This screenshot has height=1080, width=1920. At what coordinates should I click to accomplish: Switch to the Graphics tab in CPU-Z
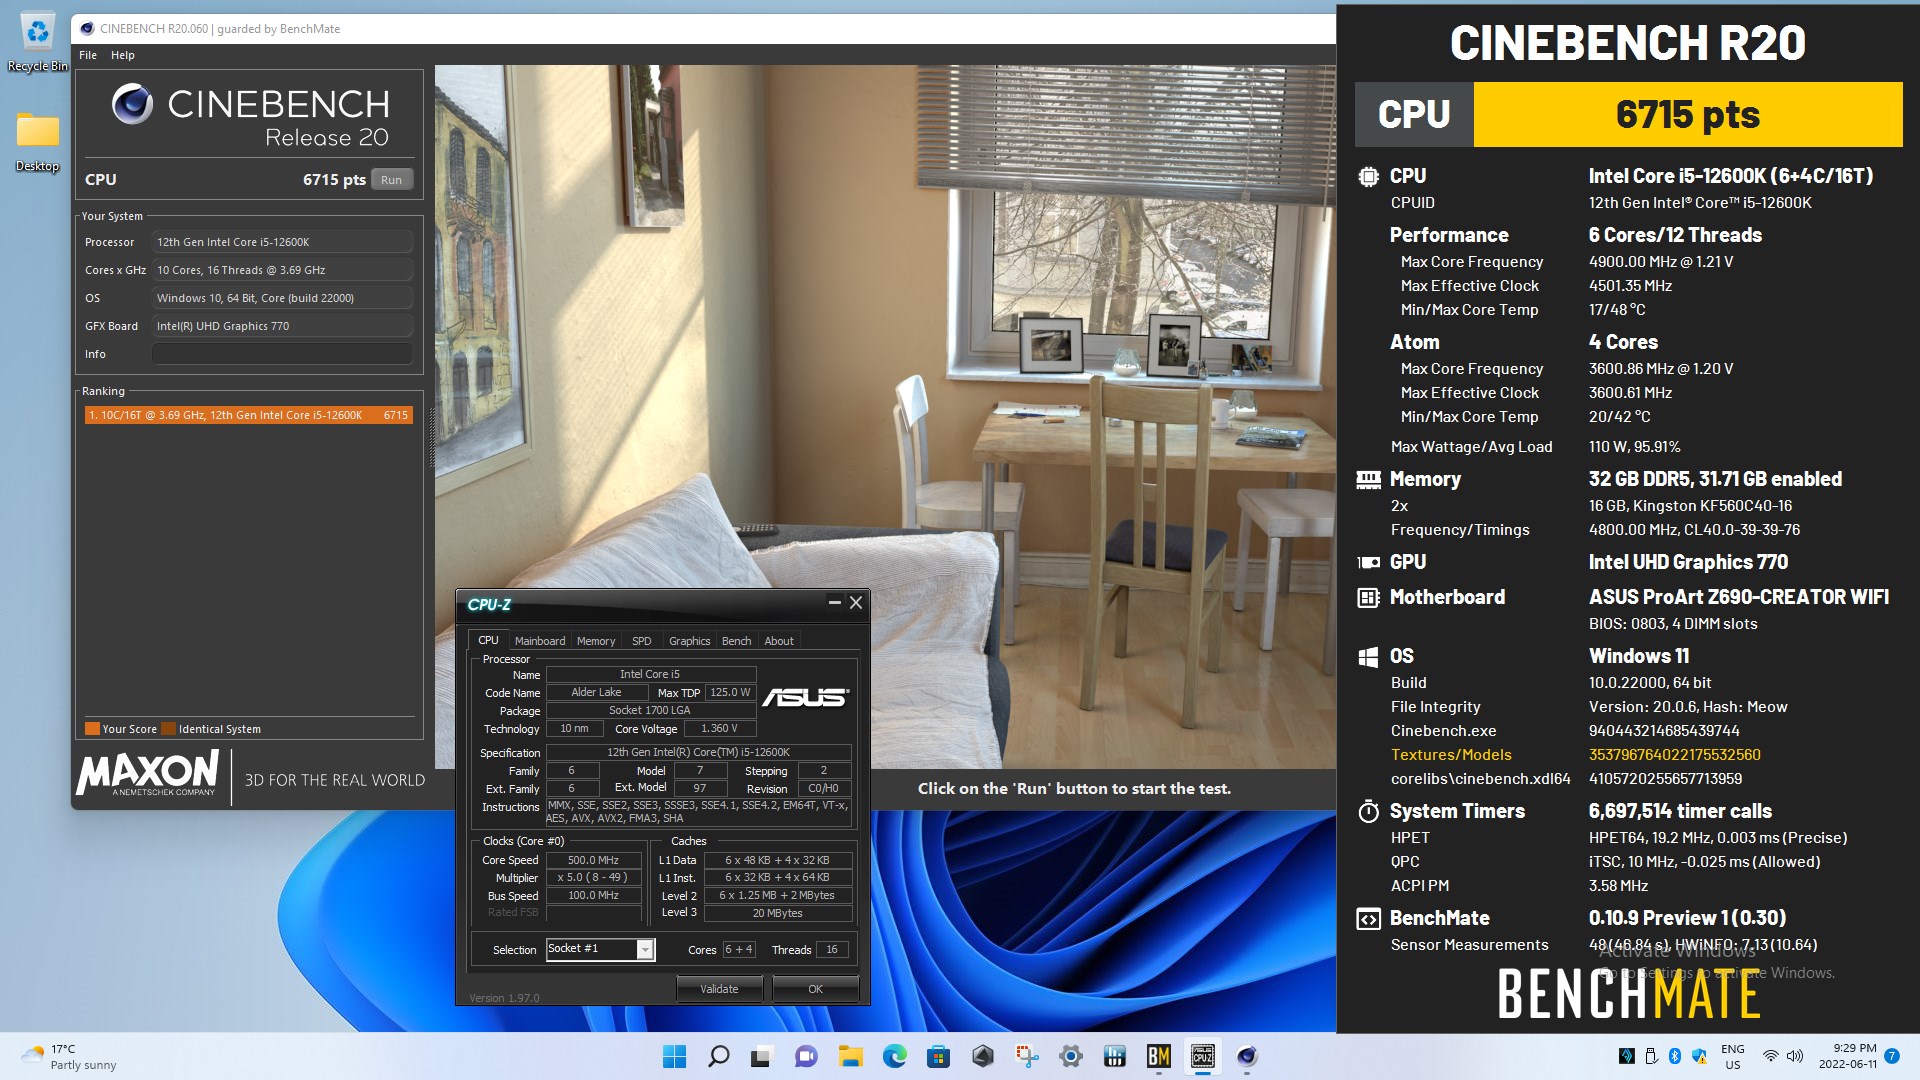[x=690, y=641]
